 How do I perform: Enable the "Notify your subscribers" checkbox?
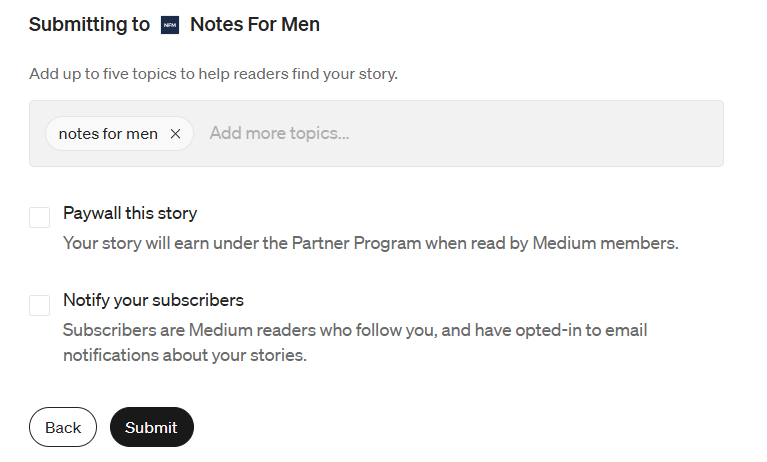point(39,305)
